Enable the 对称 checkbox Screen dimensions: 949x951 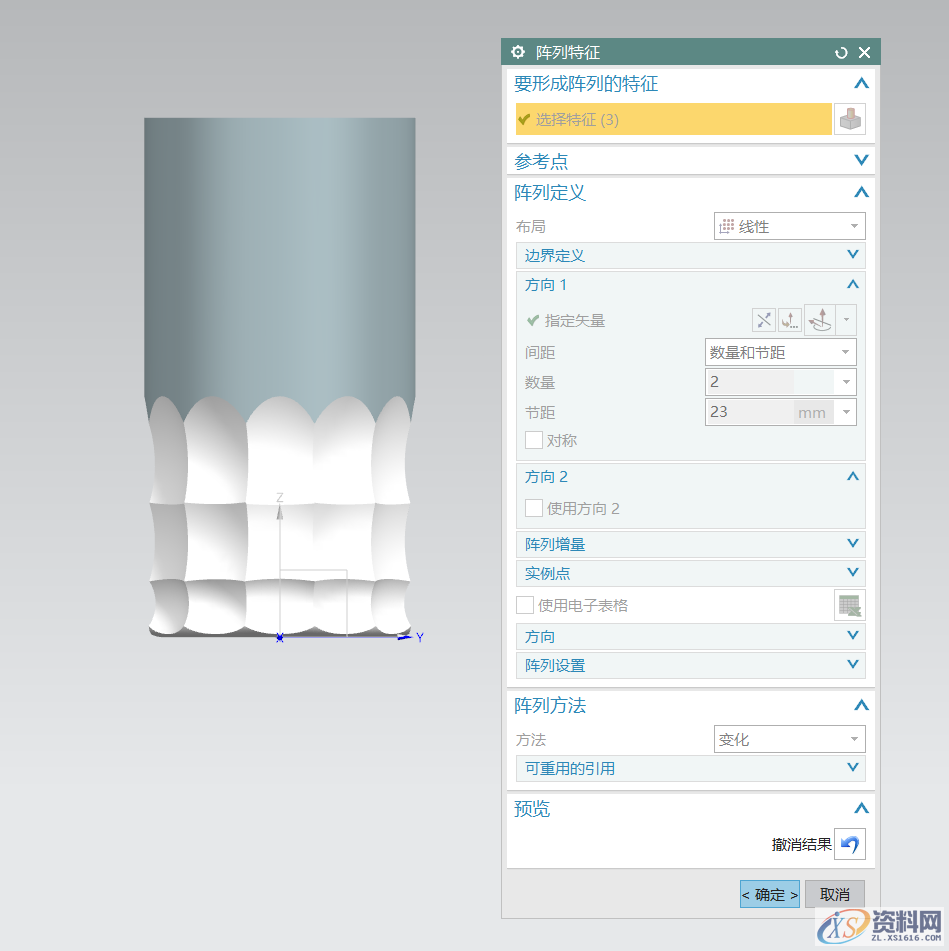click(x=534, y=440)
